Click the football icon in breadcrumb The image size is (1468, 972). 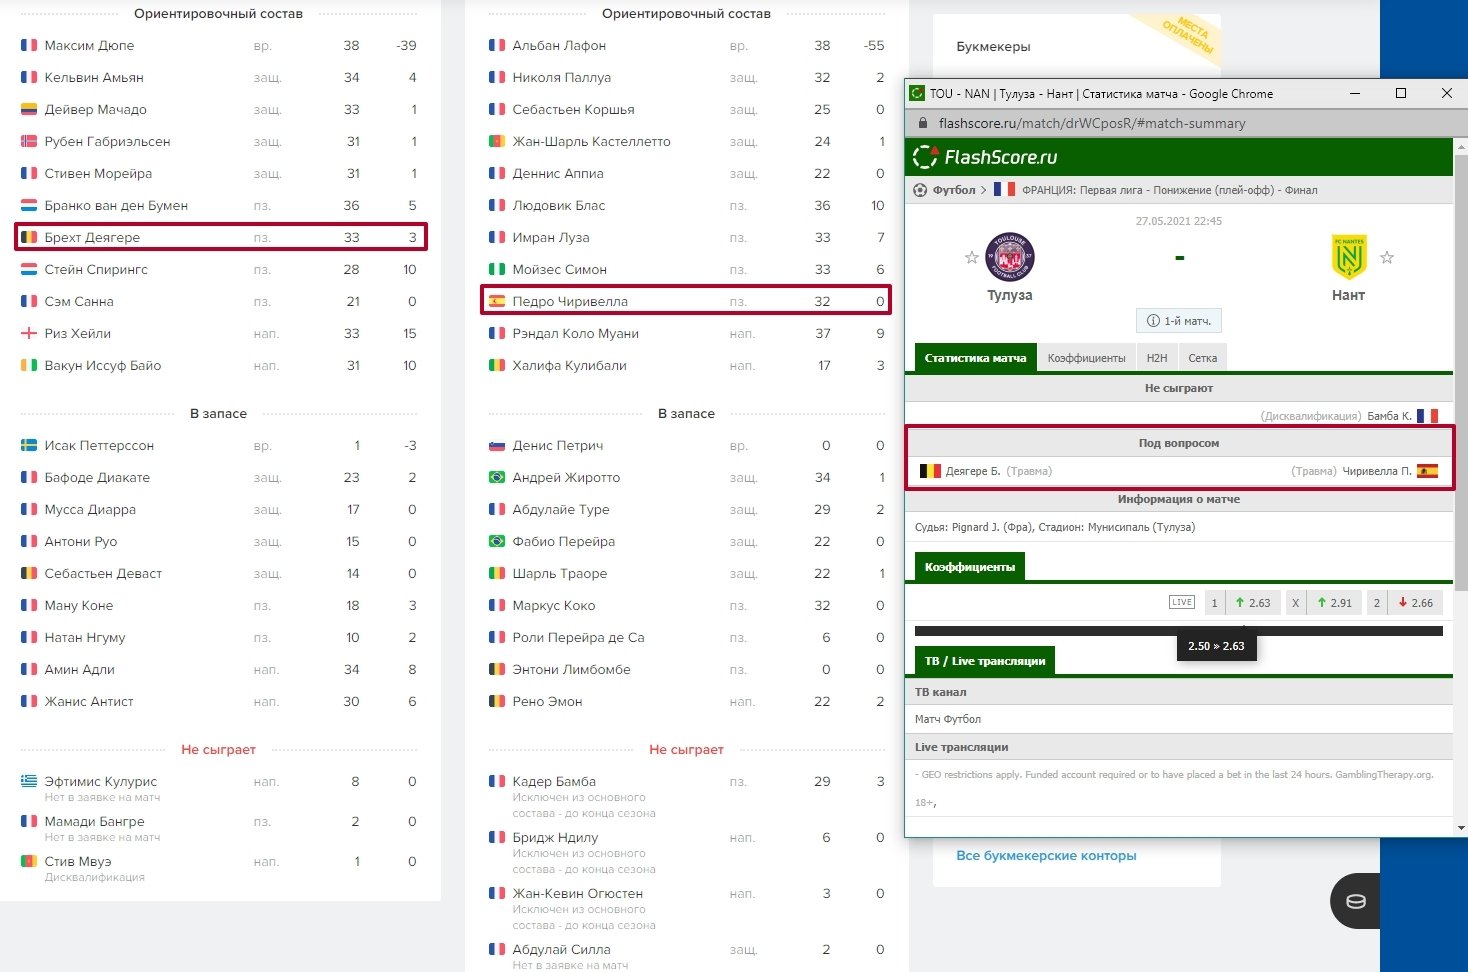click(920, 190)
